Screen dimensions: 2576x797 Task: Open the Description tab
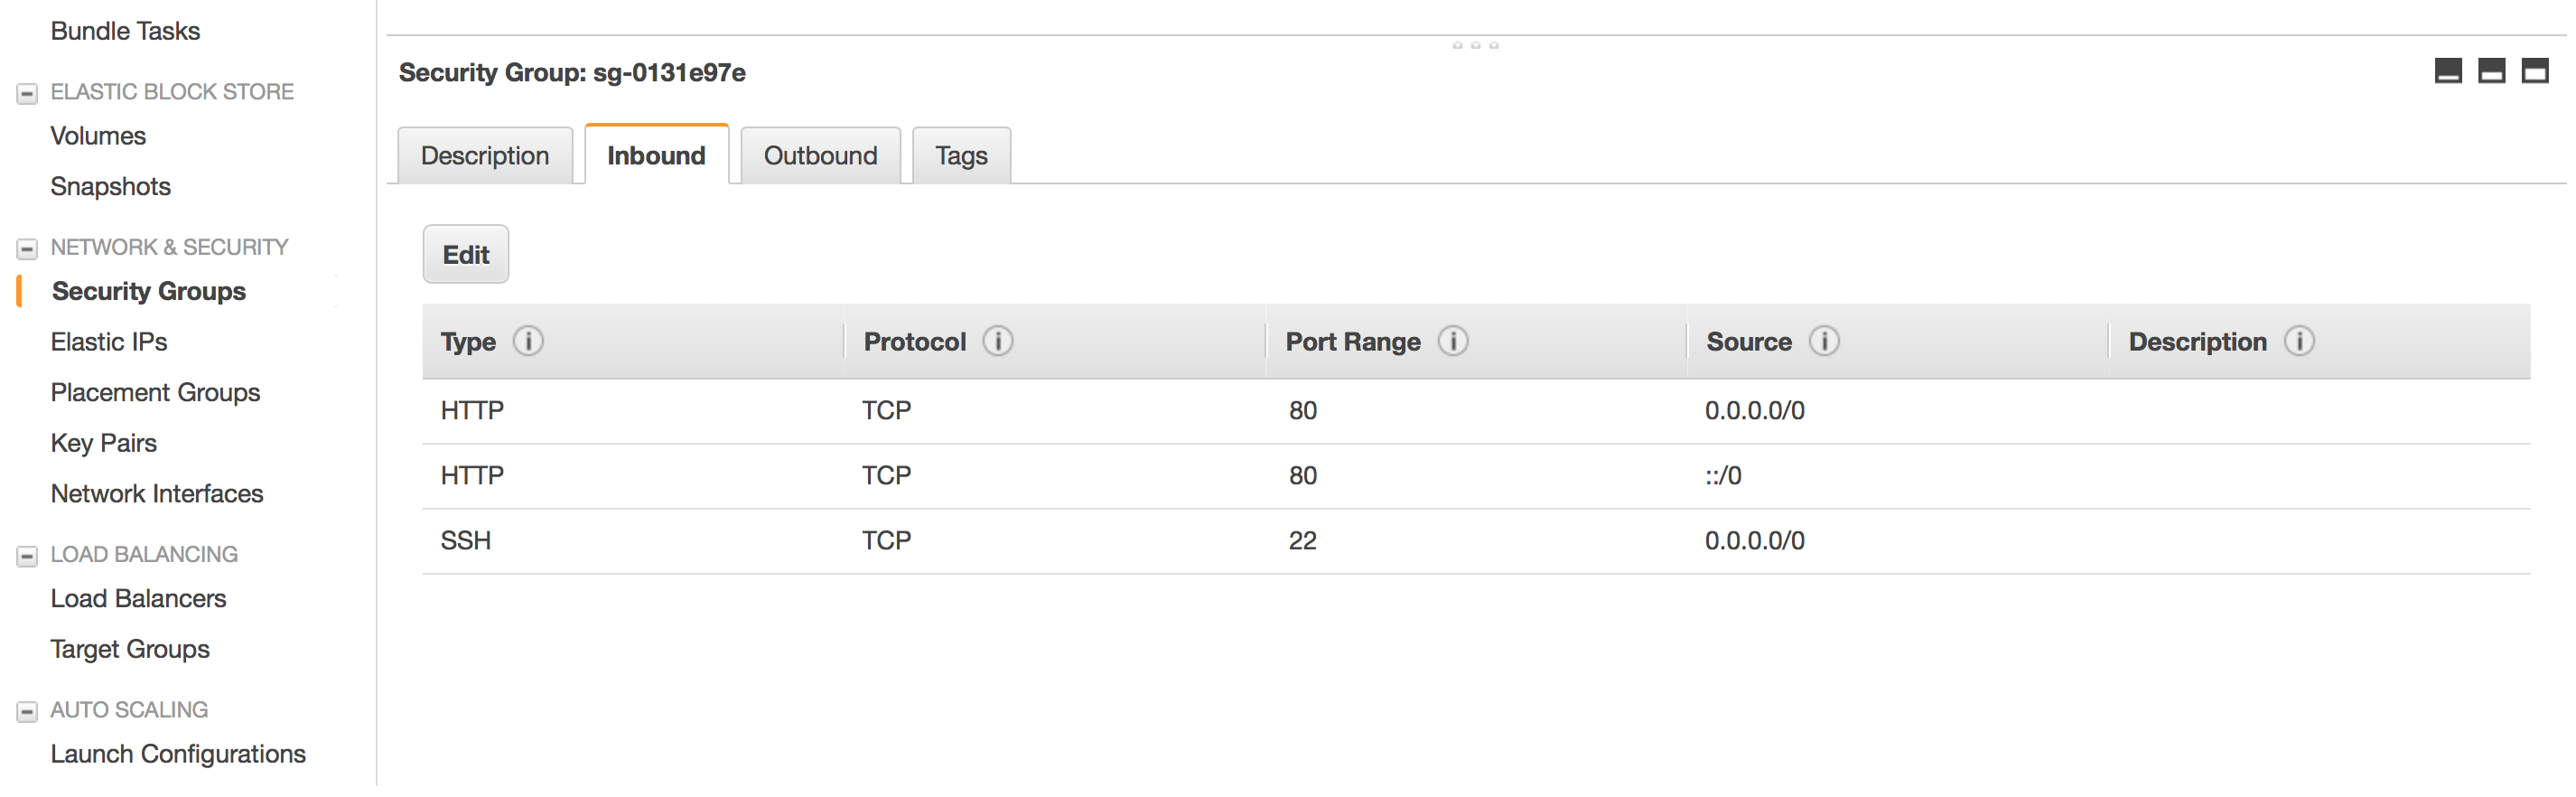tap(485, 156)
